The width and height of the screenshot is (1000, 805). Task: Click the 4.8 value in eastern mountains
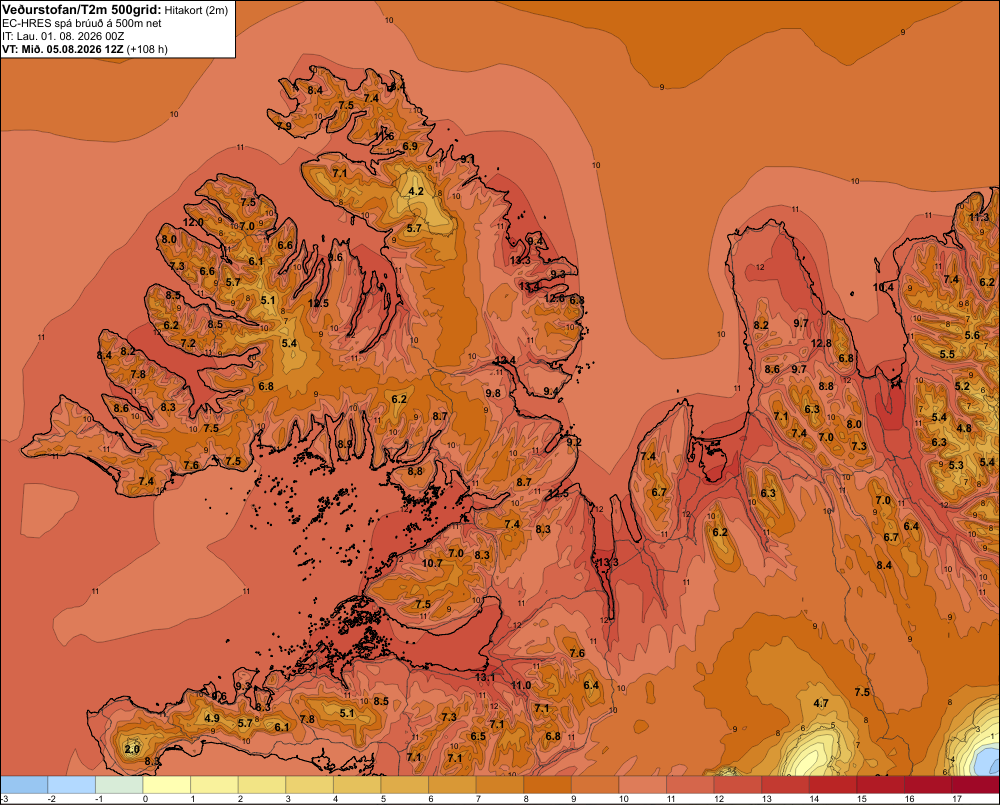click(964, 428)
